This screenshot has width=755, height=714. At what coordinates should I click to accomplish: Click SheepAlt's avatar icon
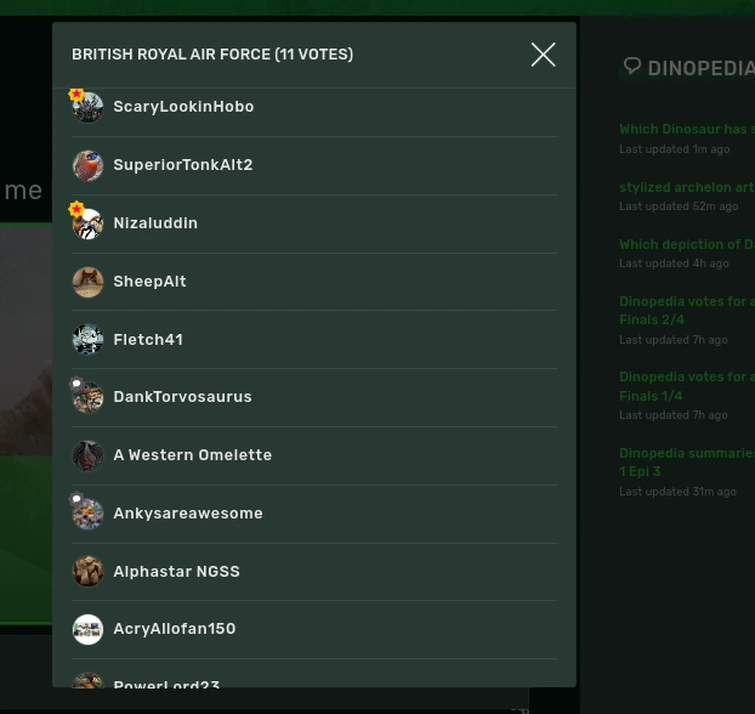88,282
